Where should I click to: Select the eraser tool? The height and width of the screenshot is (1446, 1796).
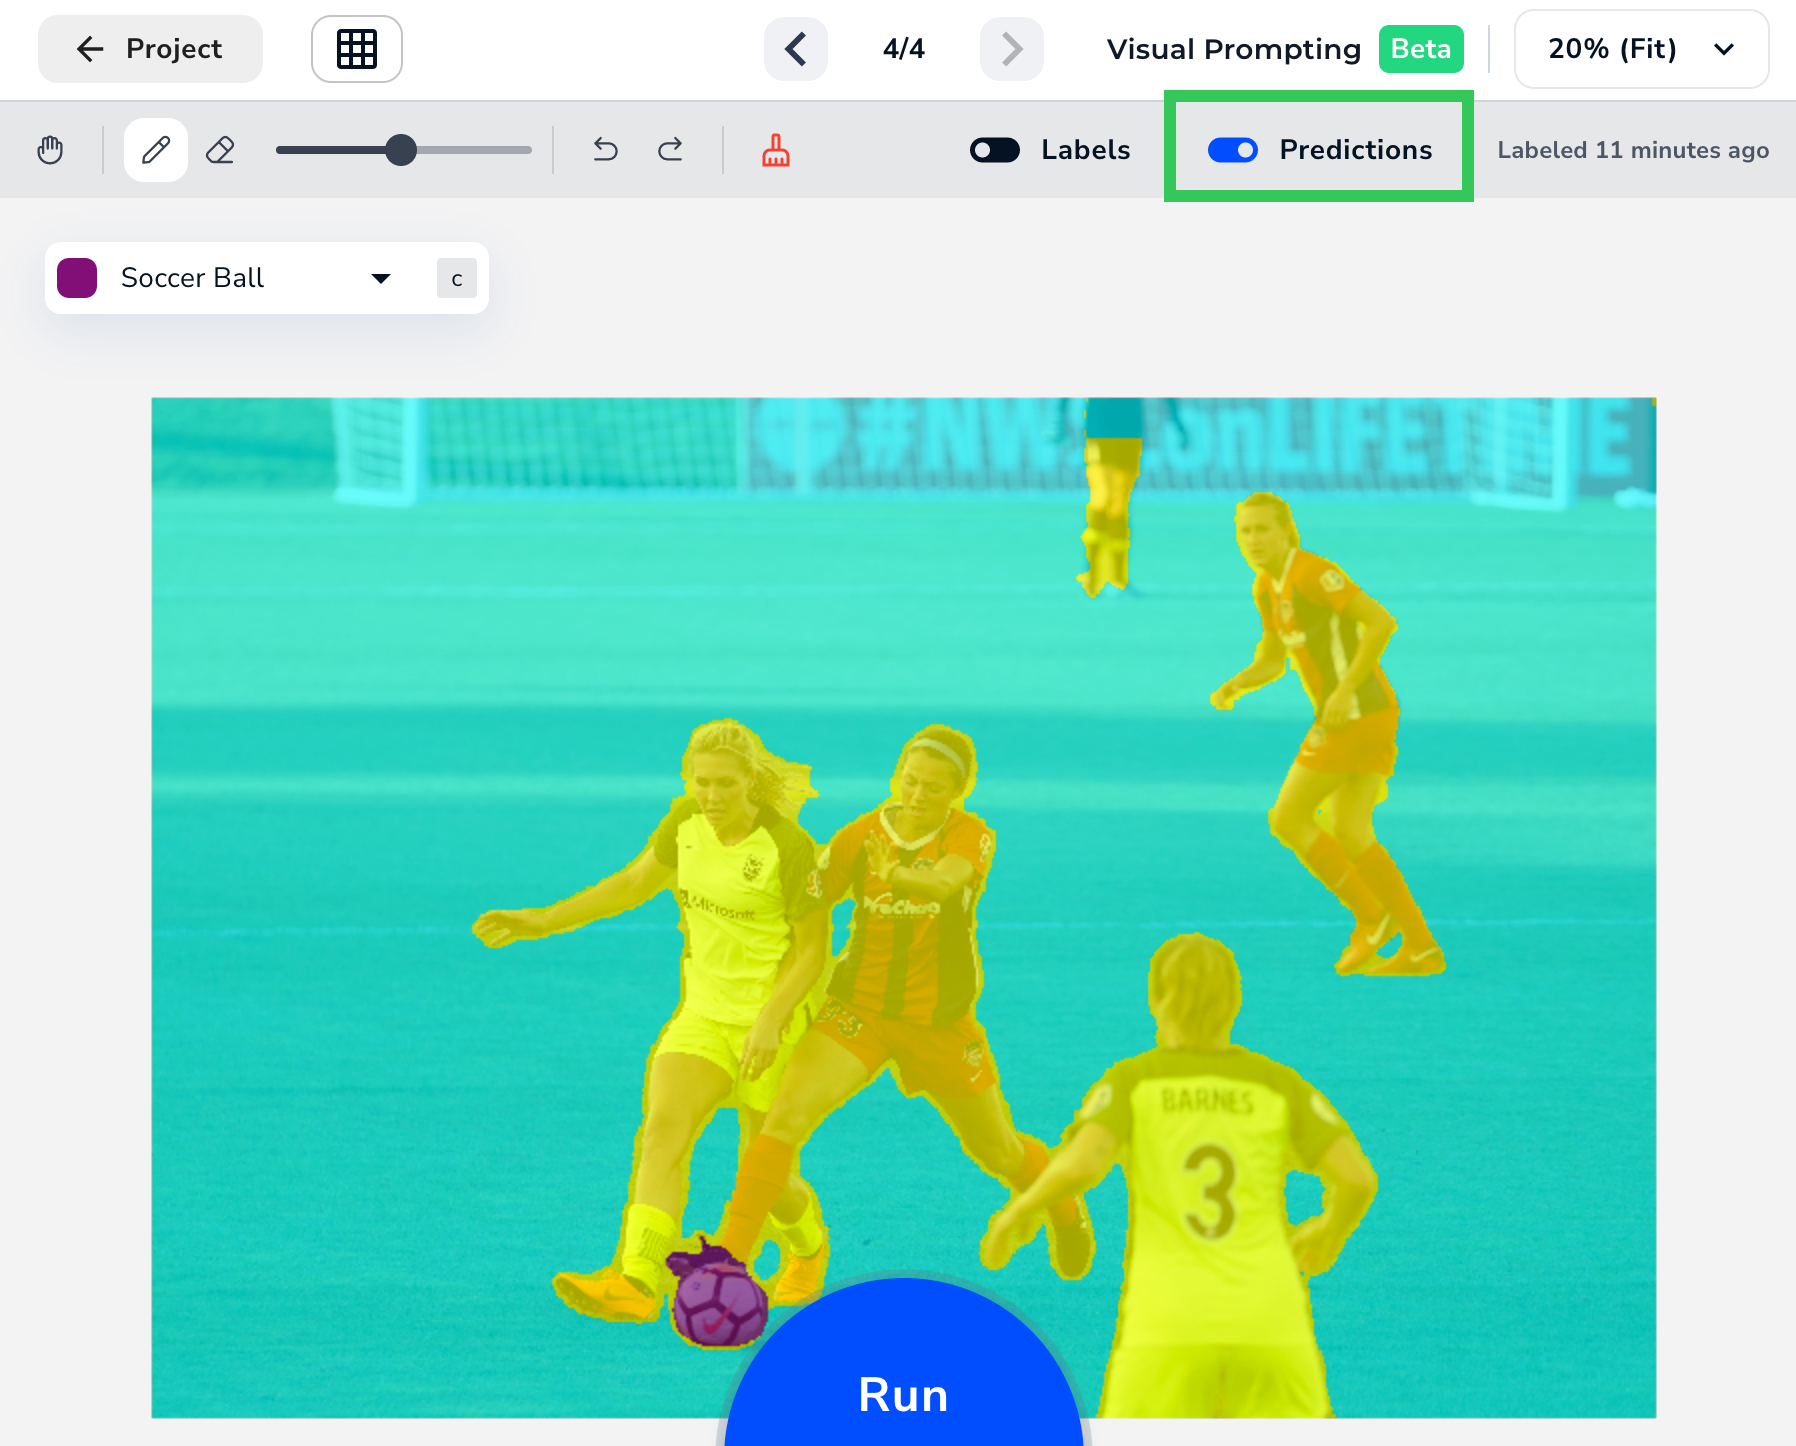click(x=220, y=150)
